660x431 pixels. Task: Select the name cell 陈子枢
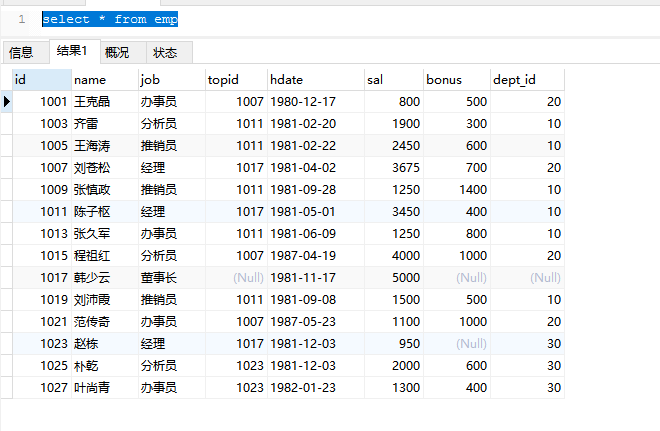pyautogui.click(x=105, y=211)
